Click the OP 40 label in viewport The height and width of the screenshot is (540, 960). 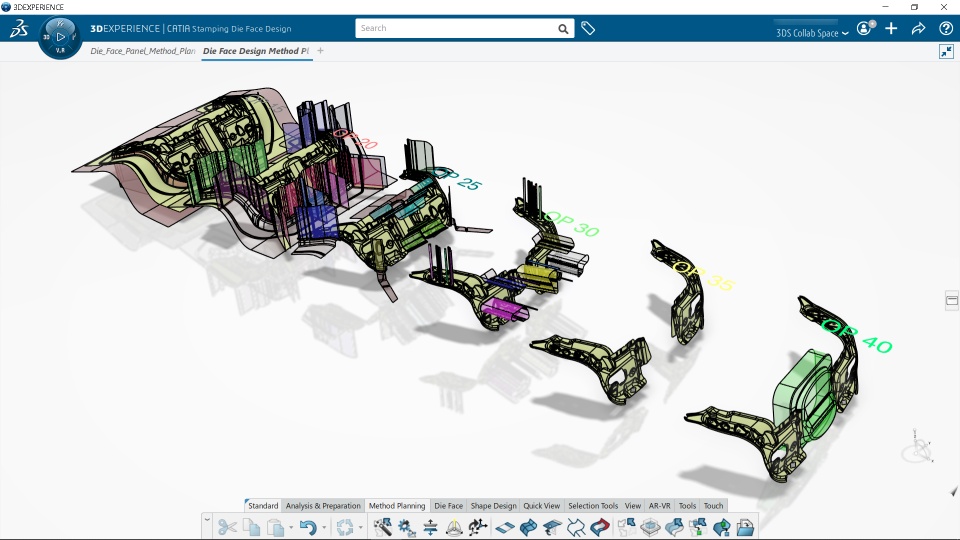(x=857, y=336)
